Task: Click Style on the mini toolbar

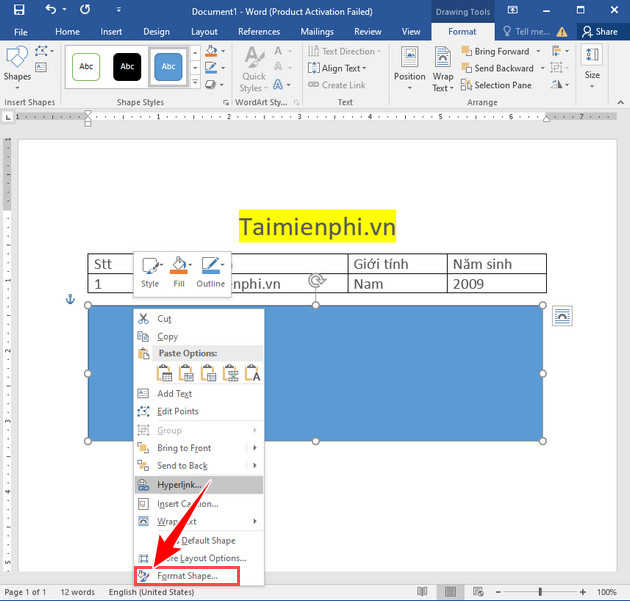Action: [x=150, y=273]
